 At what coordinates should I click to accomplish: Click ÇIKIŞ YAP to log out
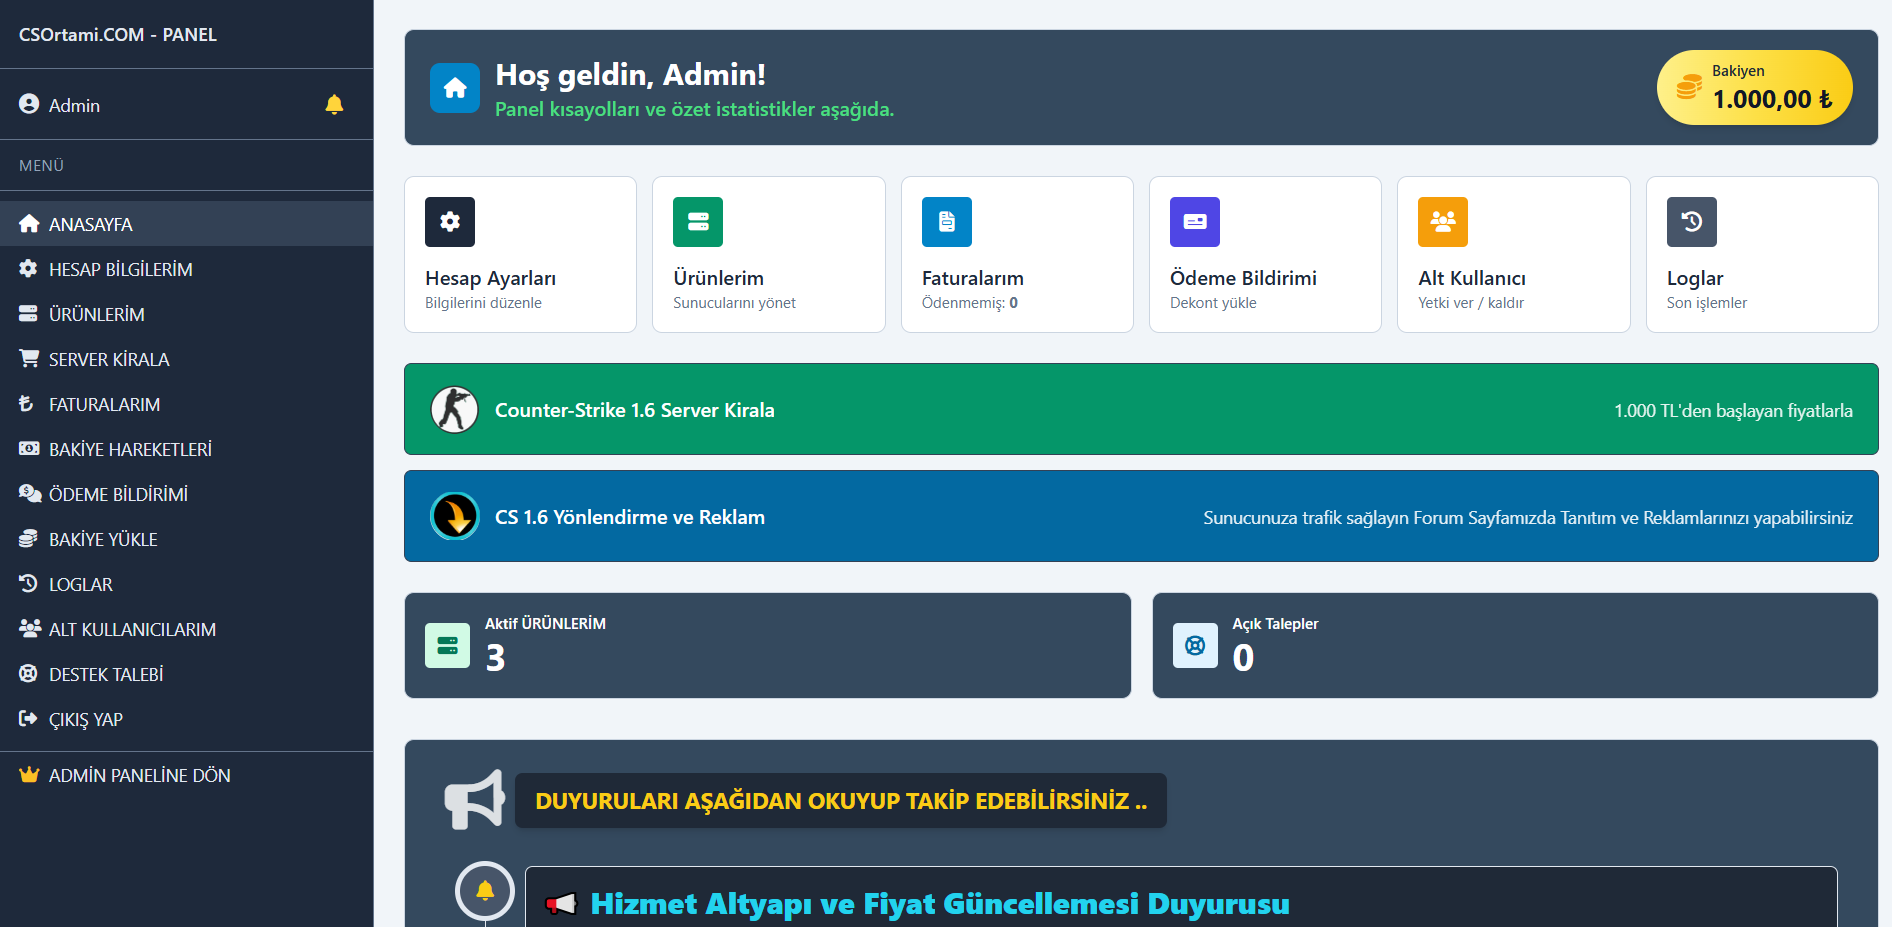[85, 718]
